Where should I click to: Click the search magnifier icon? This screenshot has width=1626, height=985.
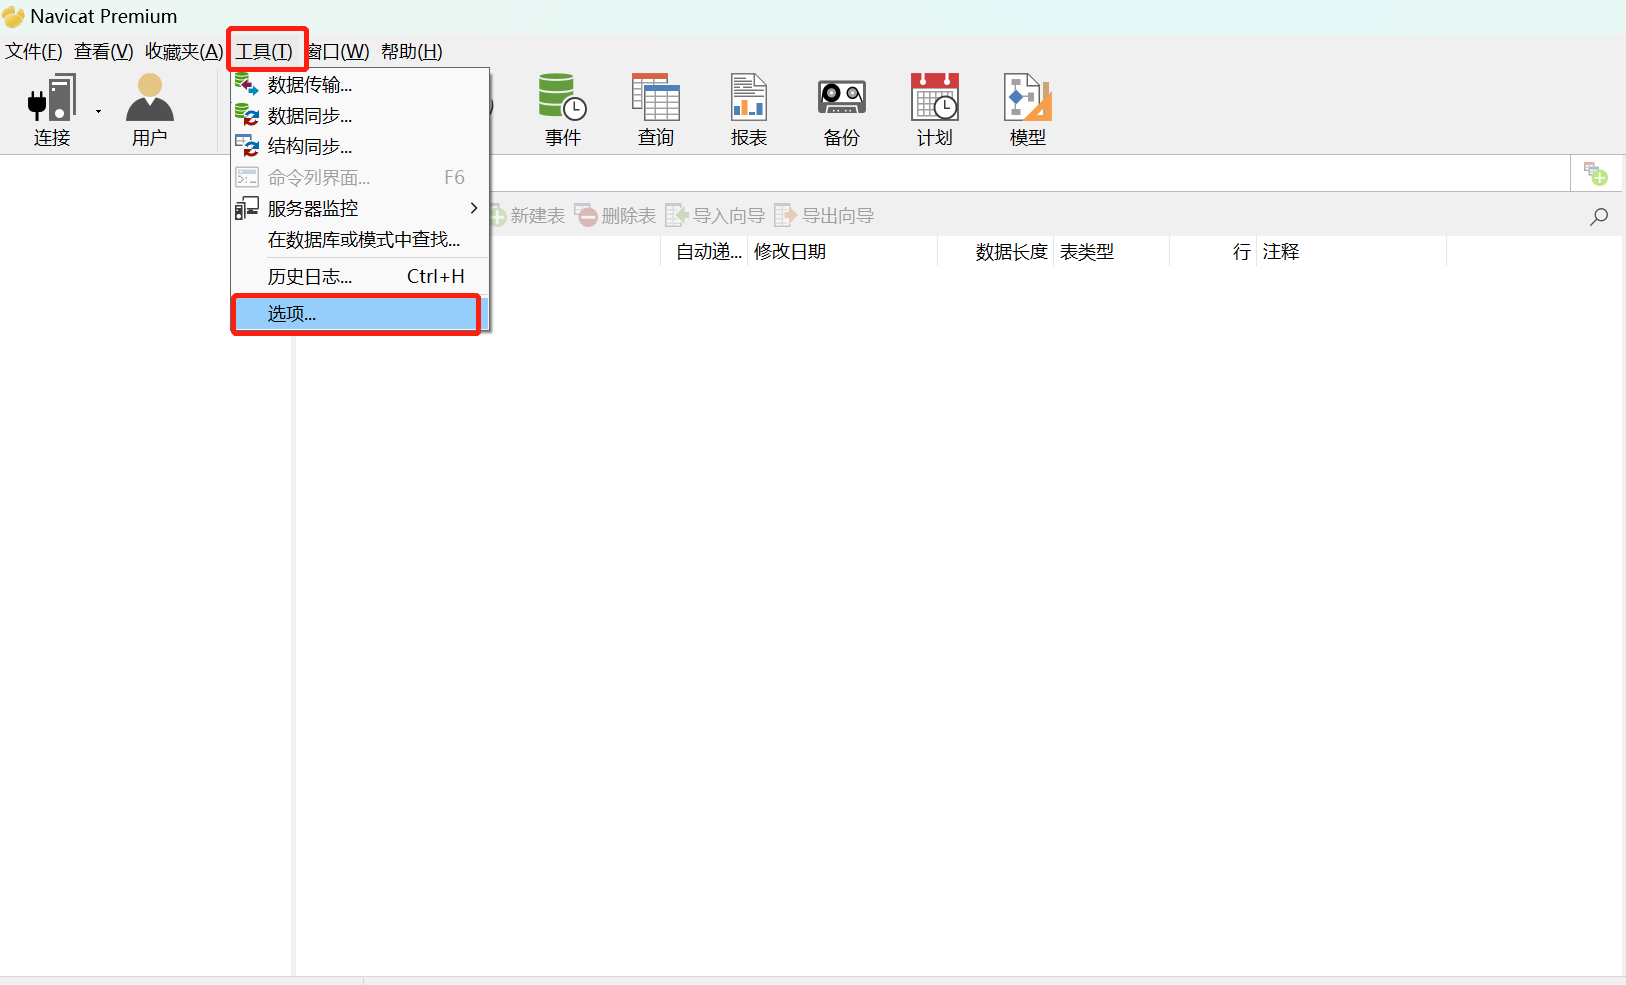[1598, 215]
